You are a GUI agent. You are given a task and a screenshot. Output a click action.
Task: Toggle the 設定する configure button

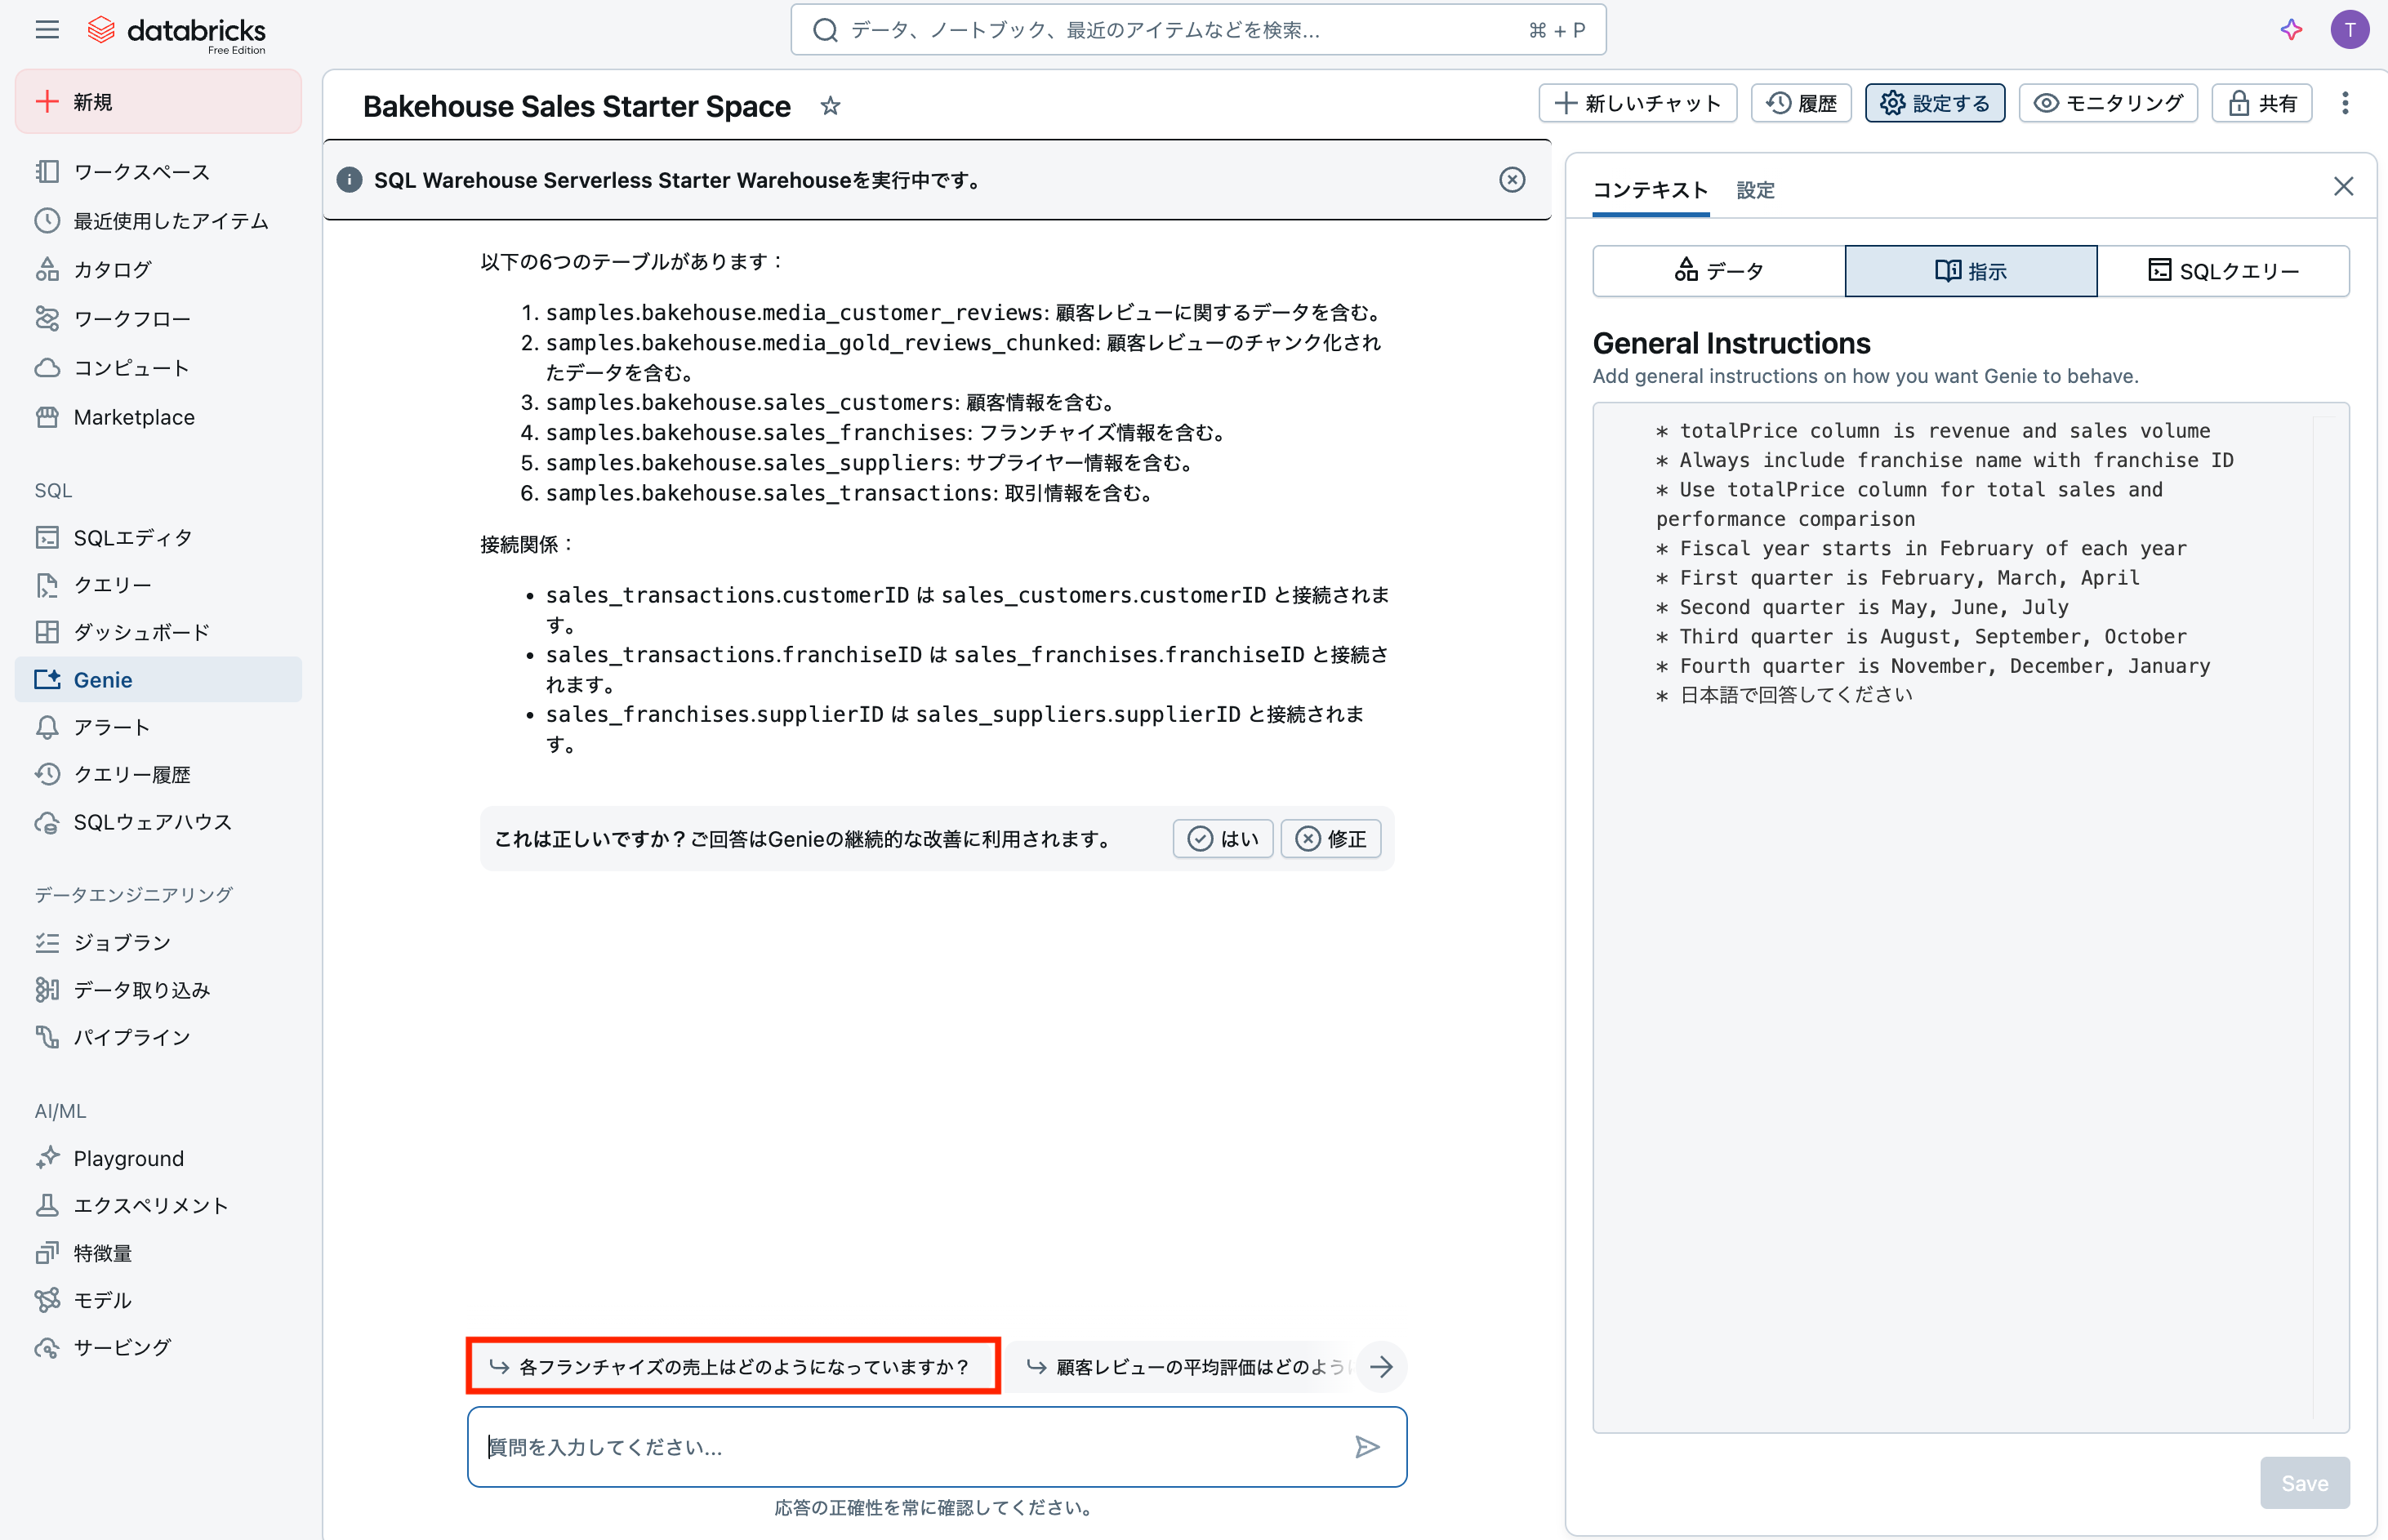tap(1934, 103)
